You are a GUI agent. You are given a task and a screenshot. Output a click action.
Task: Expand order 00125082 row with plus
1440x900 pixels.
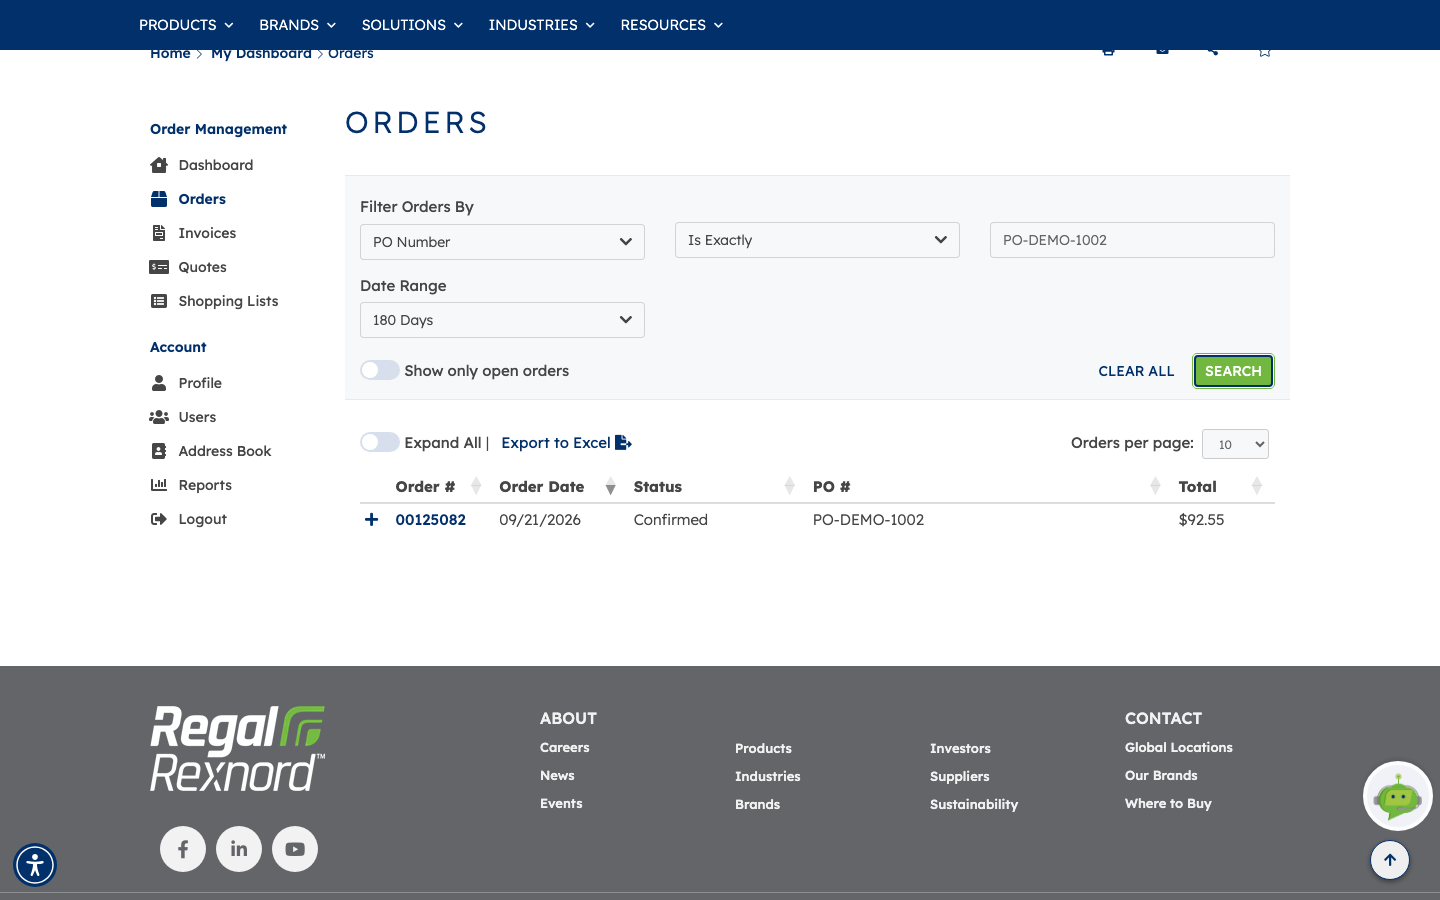(x=371, y=520)
